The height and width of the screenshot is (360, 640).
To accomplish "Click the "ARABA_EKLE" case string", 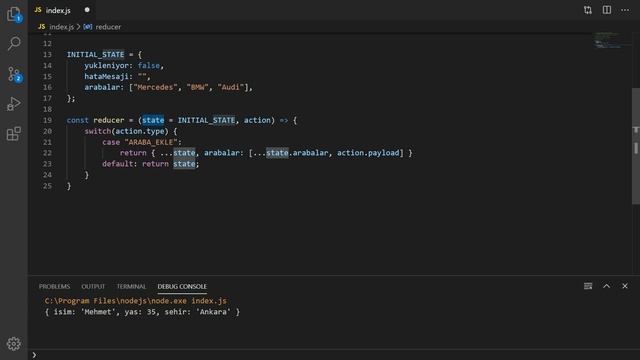I will [151, 142].
